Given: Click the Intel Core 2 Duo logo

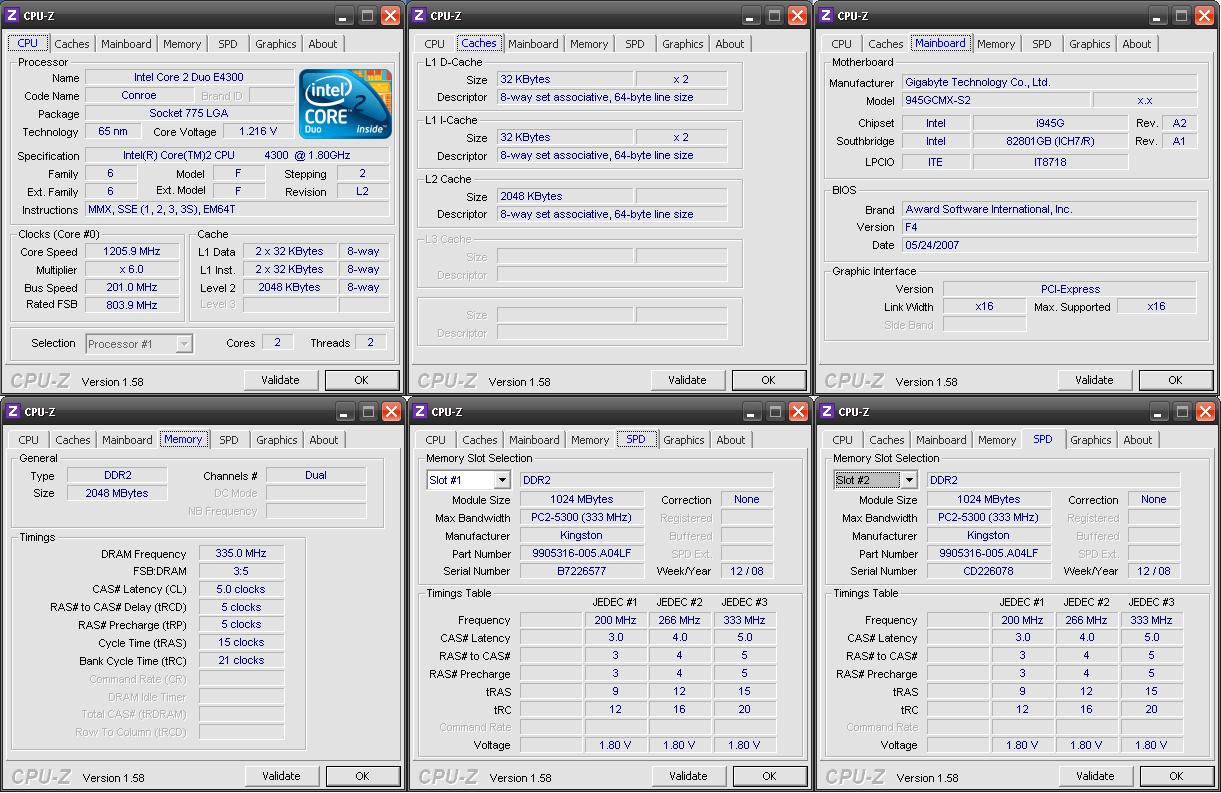Looking at the screenshot, I should coord(344,105).
